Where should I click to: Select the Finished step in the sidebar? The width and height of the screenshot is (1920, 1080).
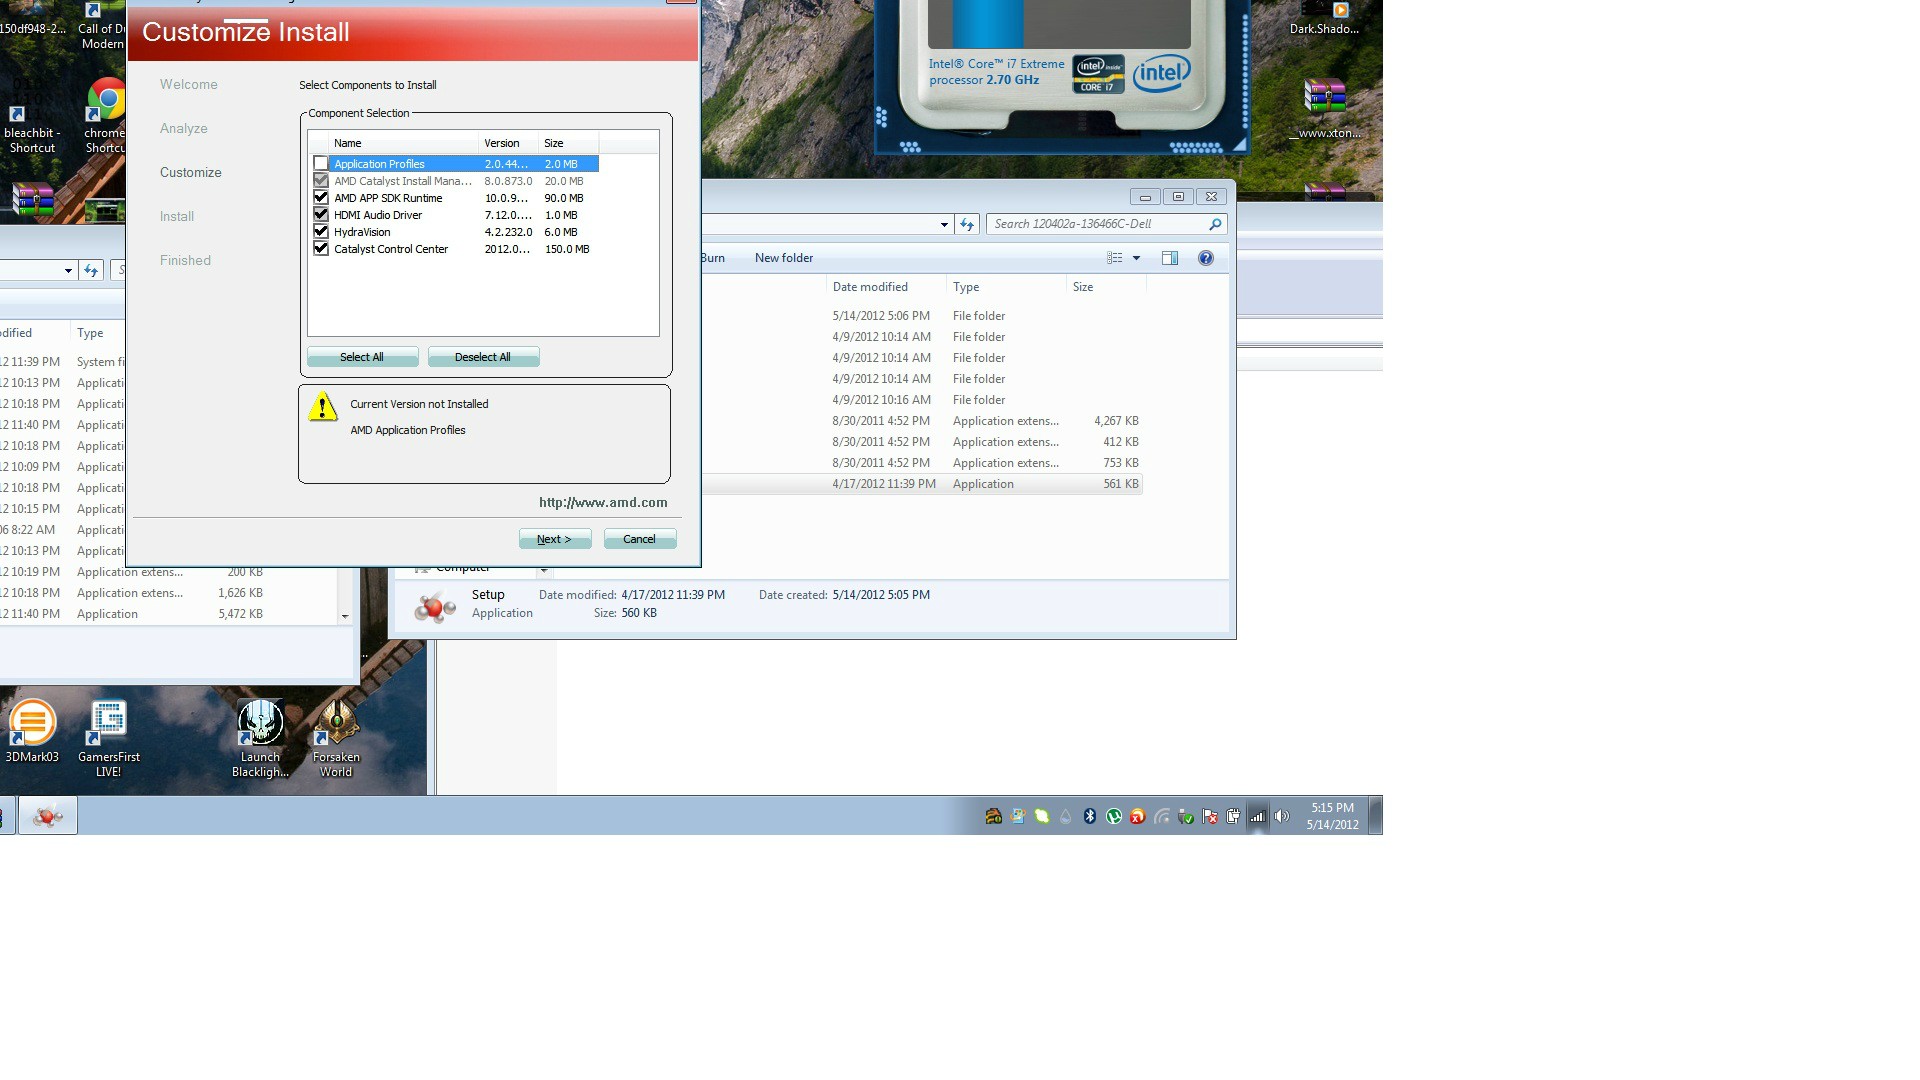pyautogui.click(x=185, y=261)
